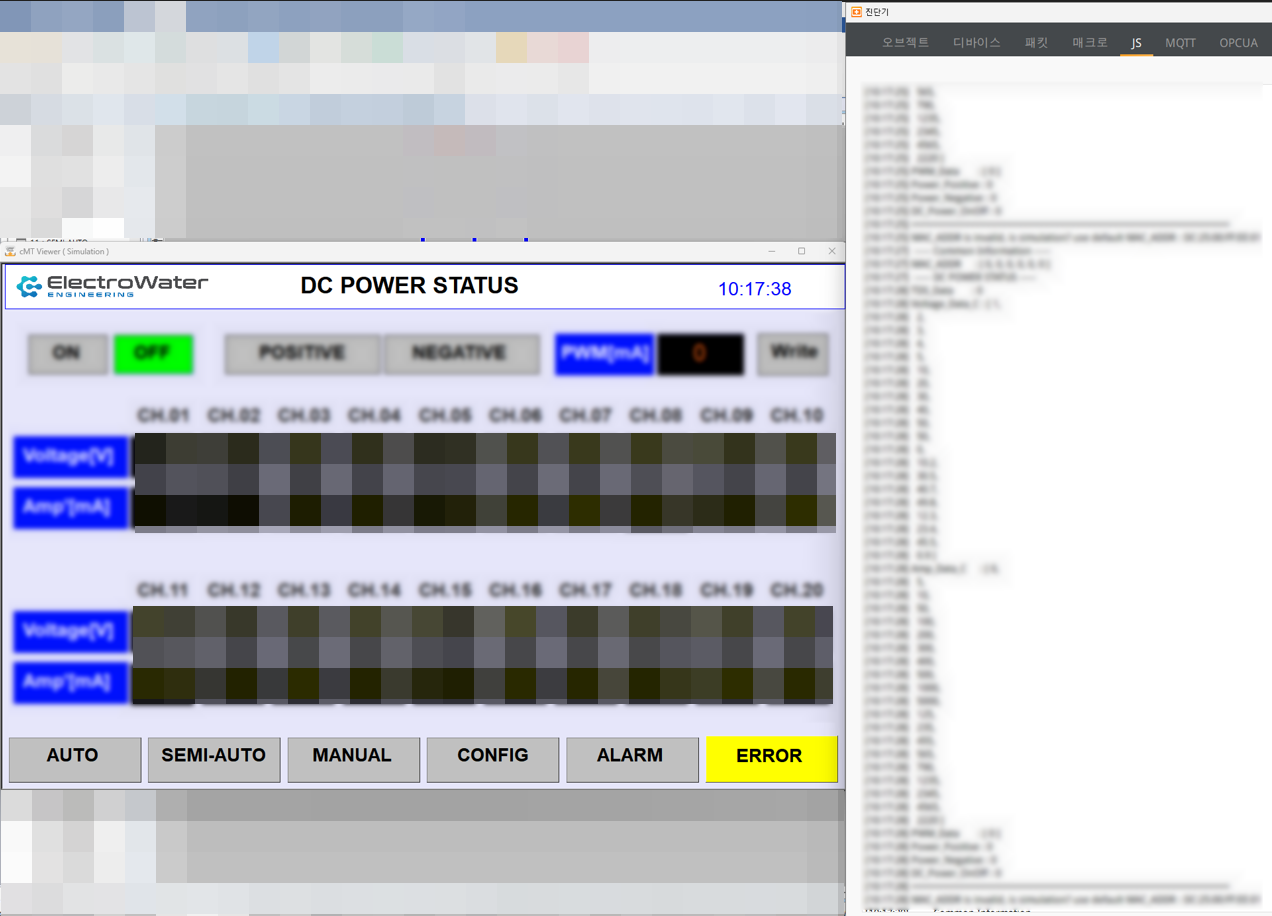Open the 오브젝트 tab
Screen dimensions: 1272x916
[905, 43]
